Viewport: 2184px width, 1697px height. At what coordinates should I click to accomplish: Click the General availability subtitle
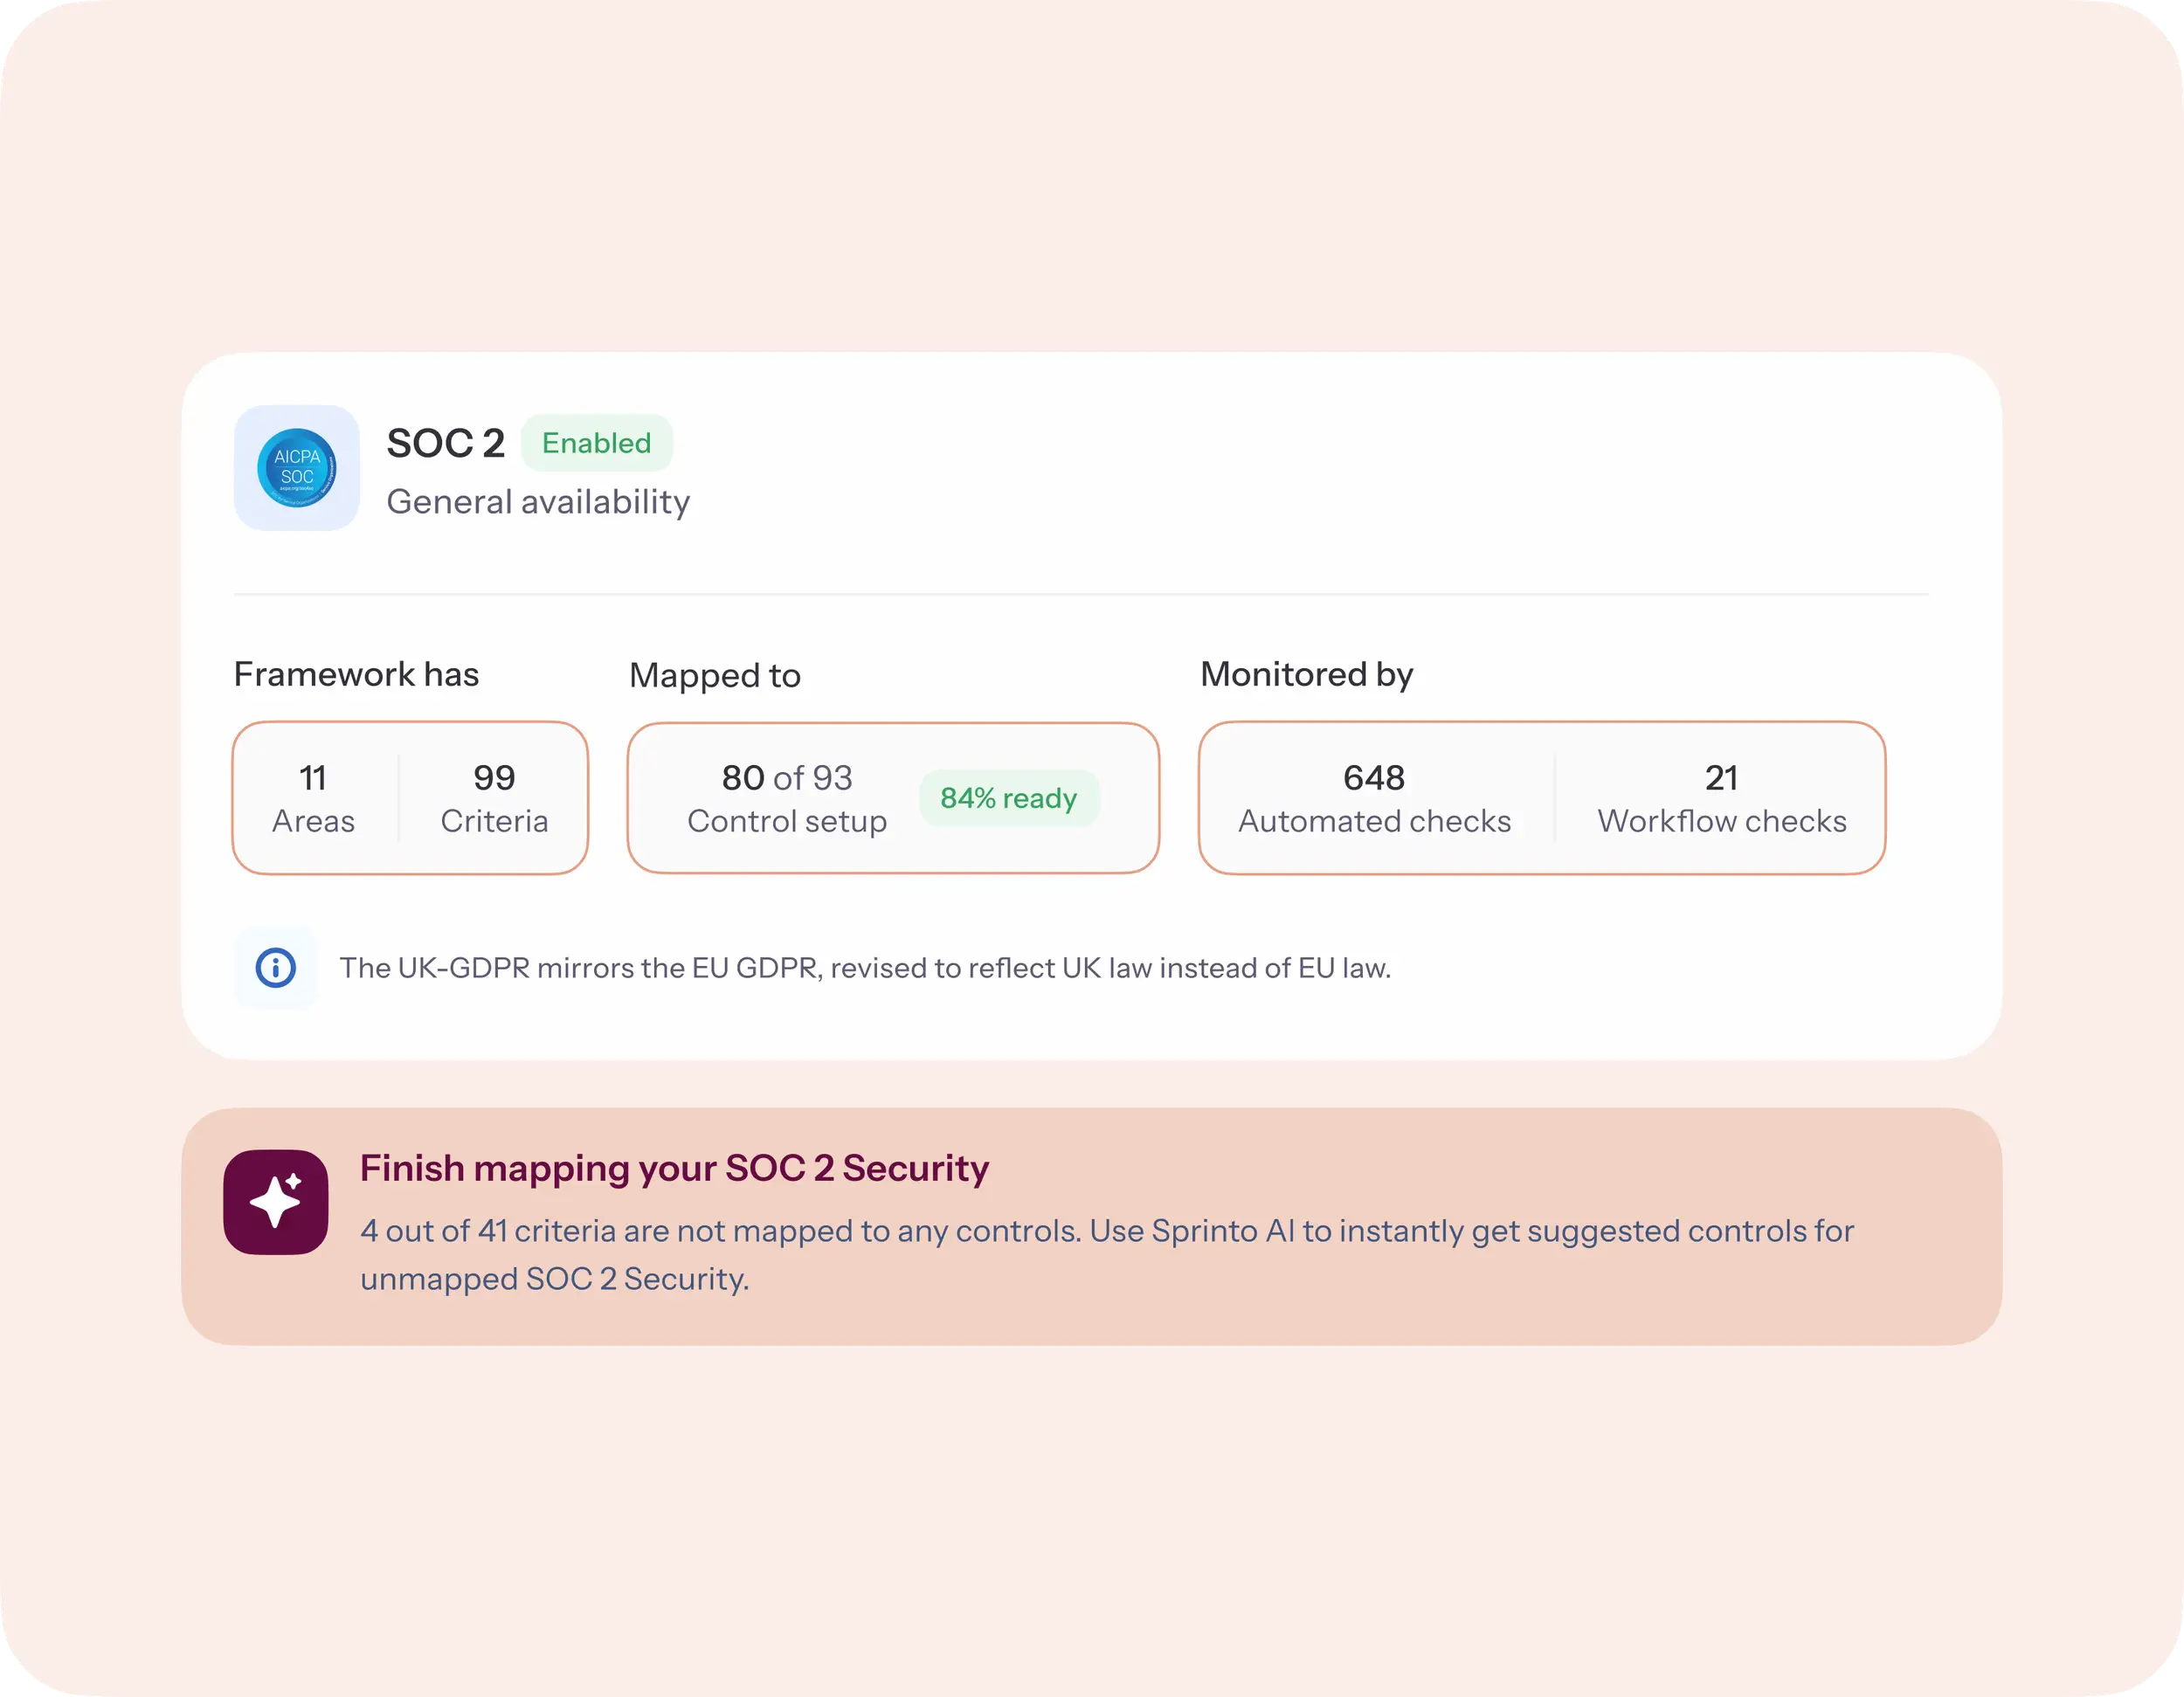pos(538,502)
